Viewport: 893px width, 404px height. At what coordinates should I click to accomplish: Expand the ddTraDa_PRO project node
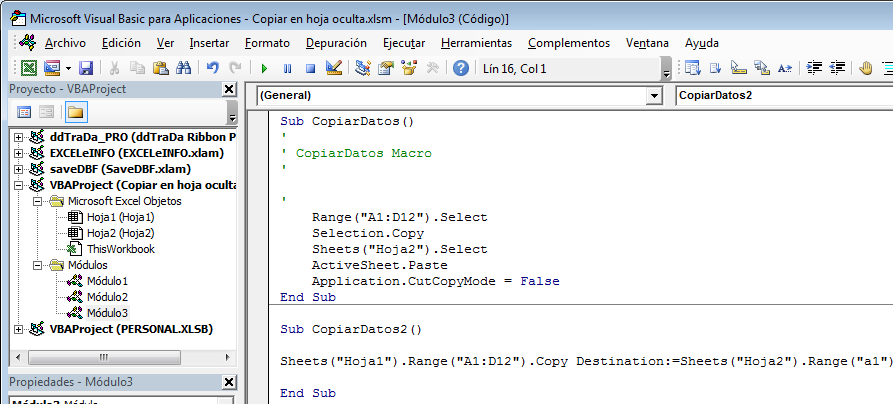pos(18,137)
